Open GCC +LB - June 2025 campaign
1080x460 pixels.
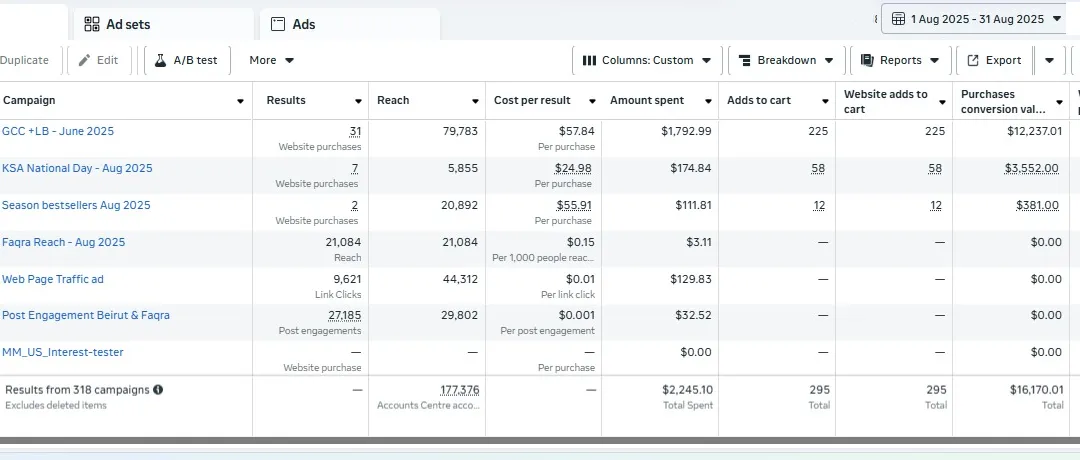tap(58, 131)
